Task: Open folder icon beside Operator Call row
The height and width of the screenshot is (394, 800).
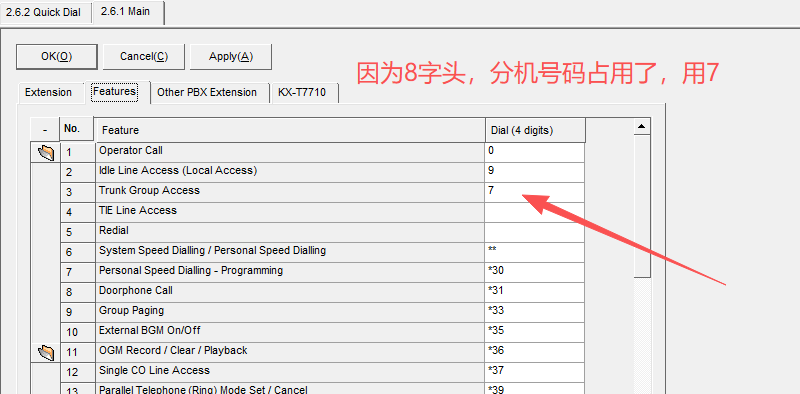Action: pos(46,153)
